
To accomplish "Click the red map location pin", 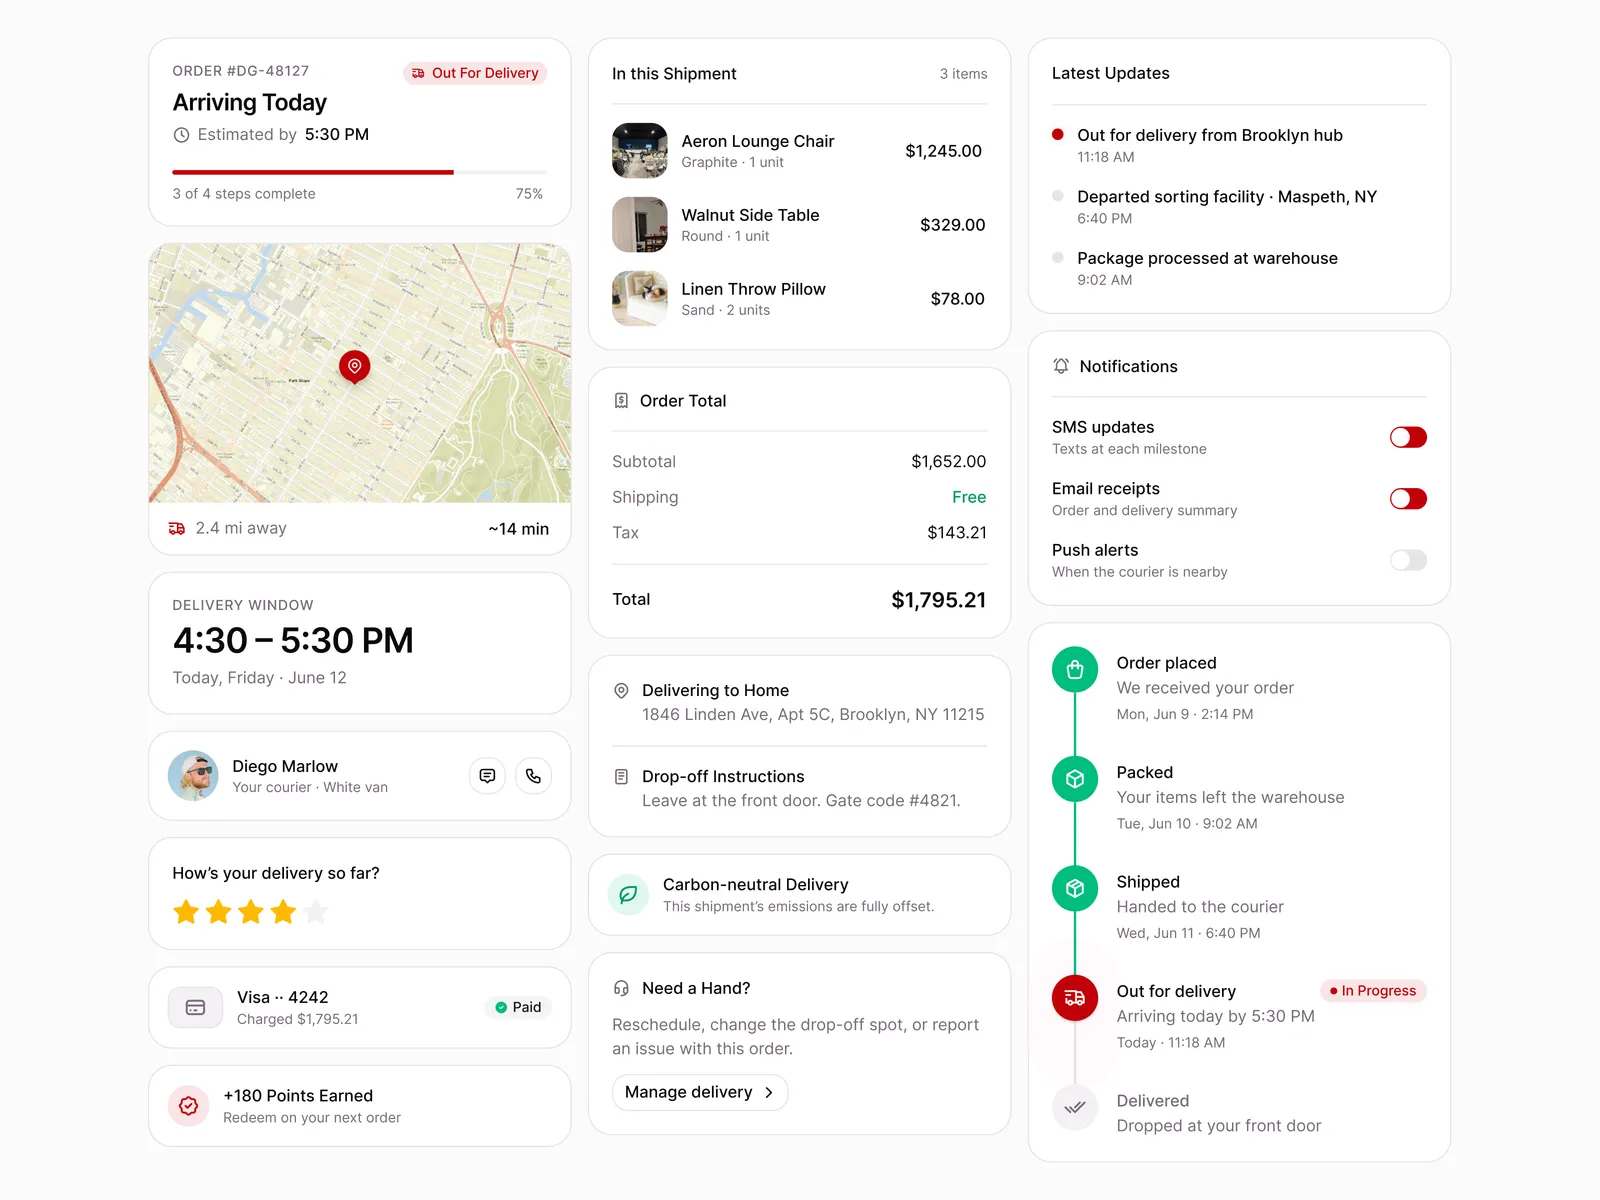I will 354,367.
